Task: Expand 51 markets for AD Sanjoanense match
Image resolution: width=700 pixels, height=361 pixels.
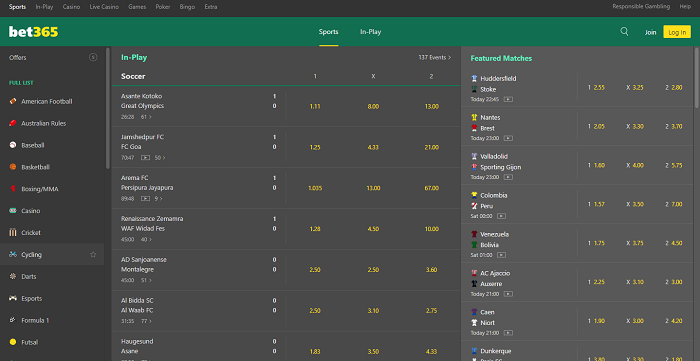Action: tap(146, 280)
